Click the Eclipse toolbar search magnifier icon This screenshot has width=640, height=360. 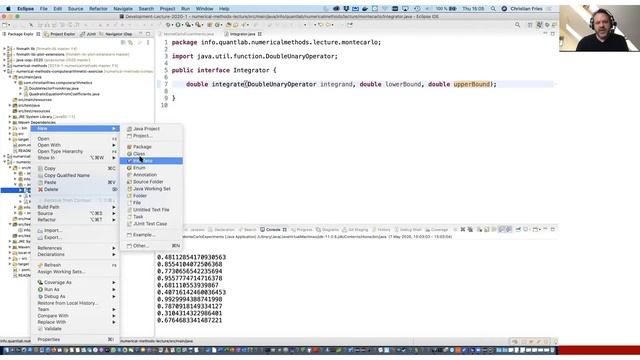click(518, 25)
